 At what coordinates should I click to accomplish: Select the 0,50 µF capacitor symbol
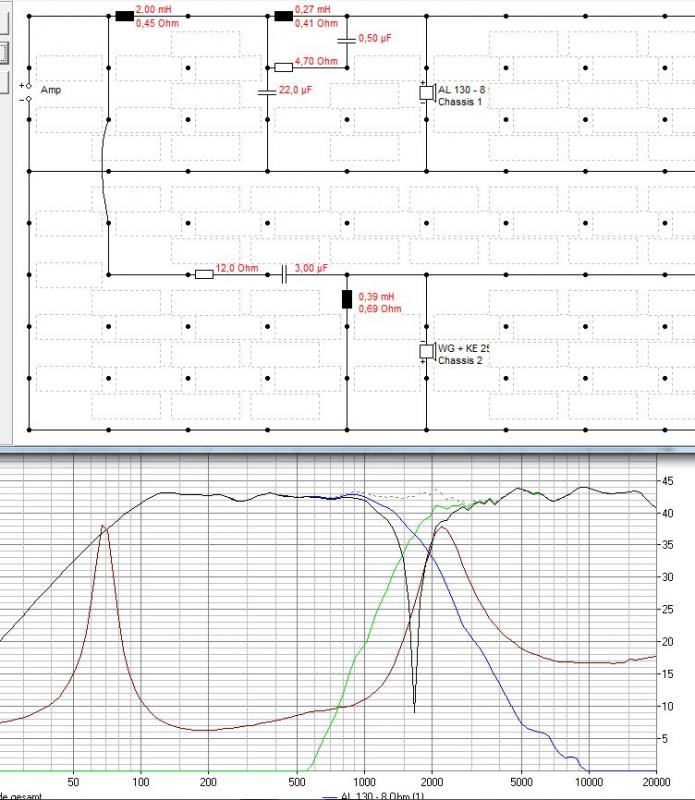coord(346,40)
